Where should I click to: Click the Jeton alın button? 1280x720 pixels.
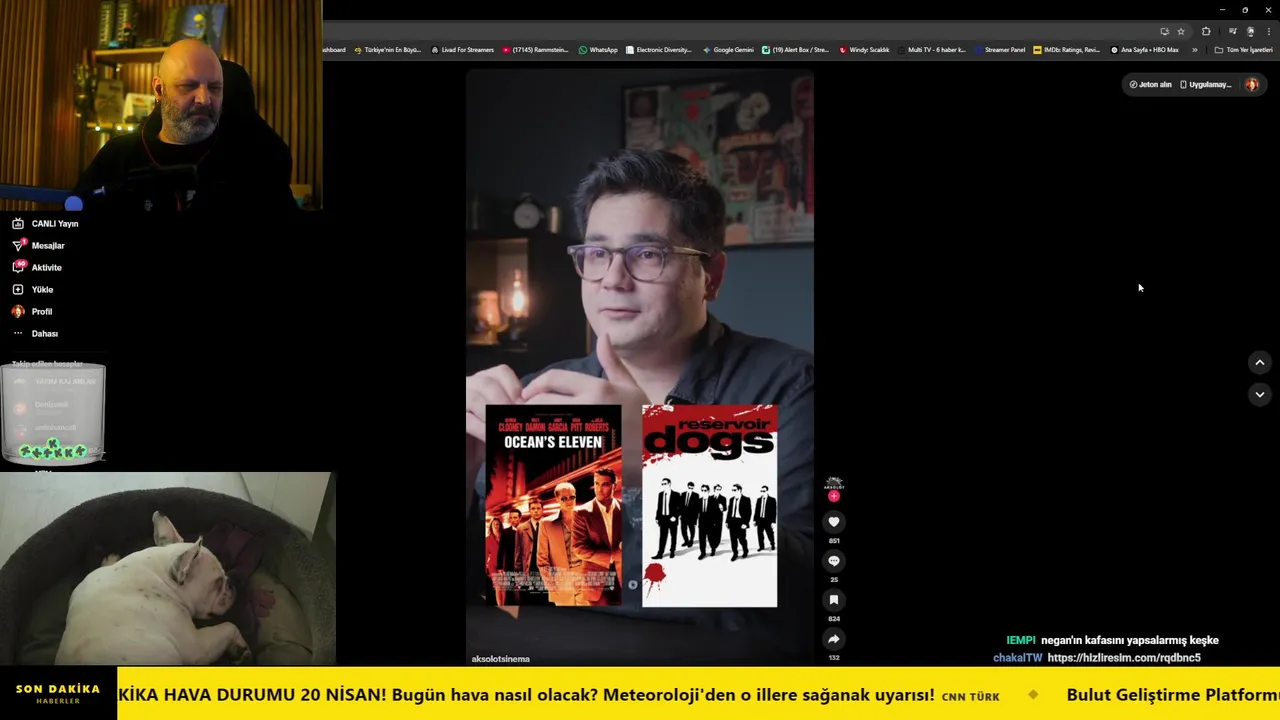[1150, 85]
